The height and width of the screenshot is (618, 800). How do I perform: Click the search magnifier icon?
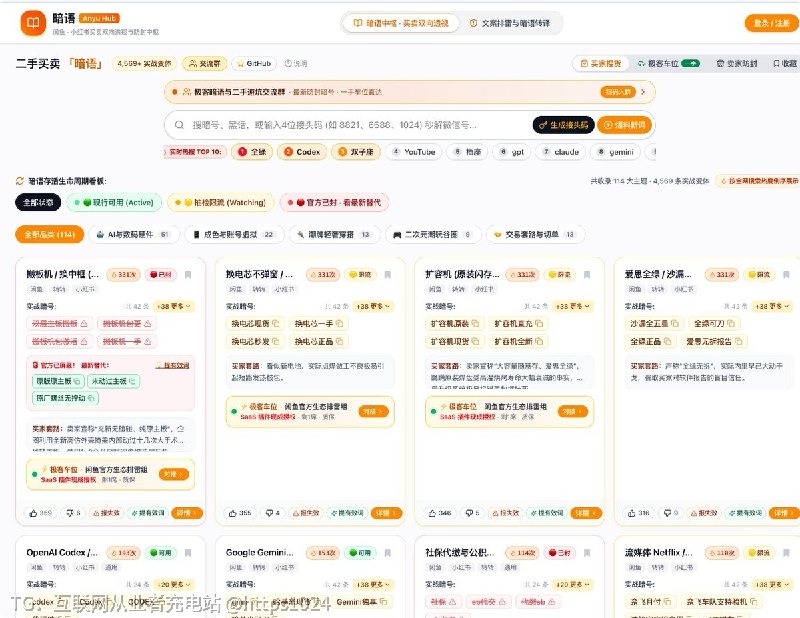pyautogui.click(x=180, y=125)
